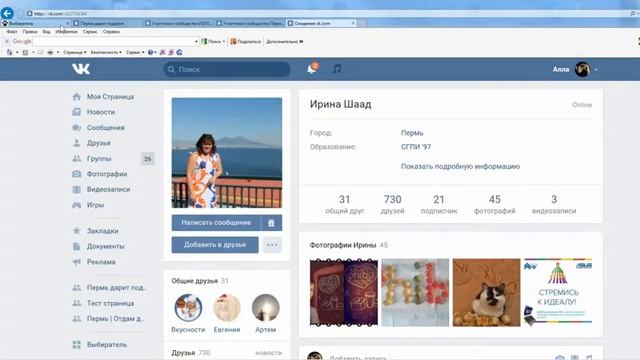This screenshot has width=640, height=360.
Task: Click the Фотографии camera icon
Action: pyautogui.click(x=76, y=174)
